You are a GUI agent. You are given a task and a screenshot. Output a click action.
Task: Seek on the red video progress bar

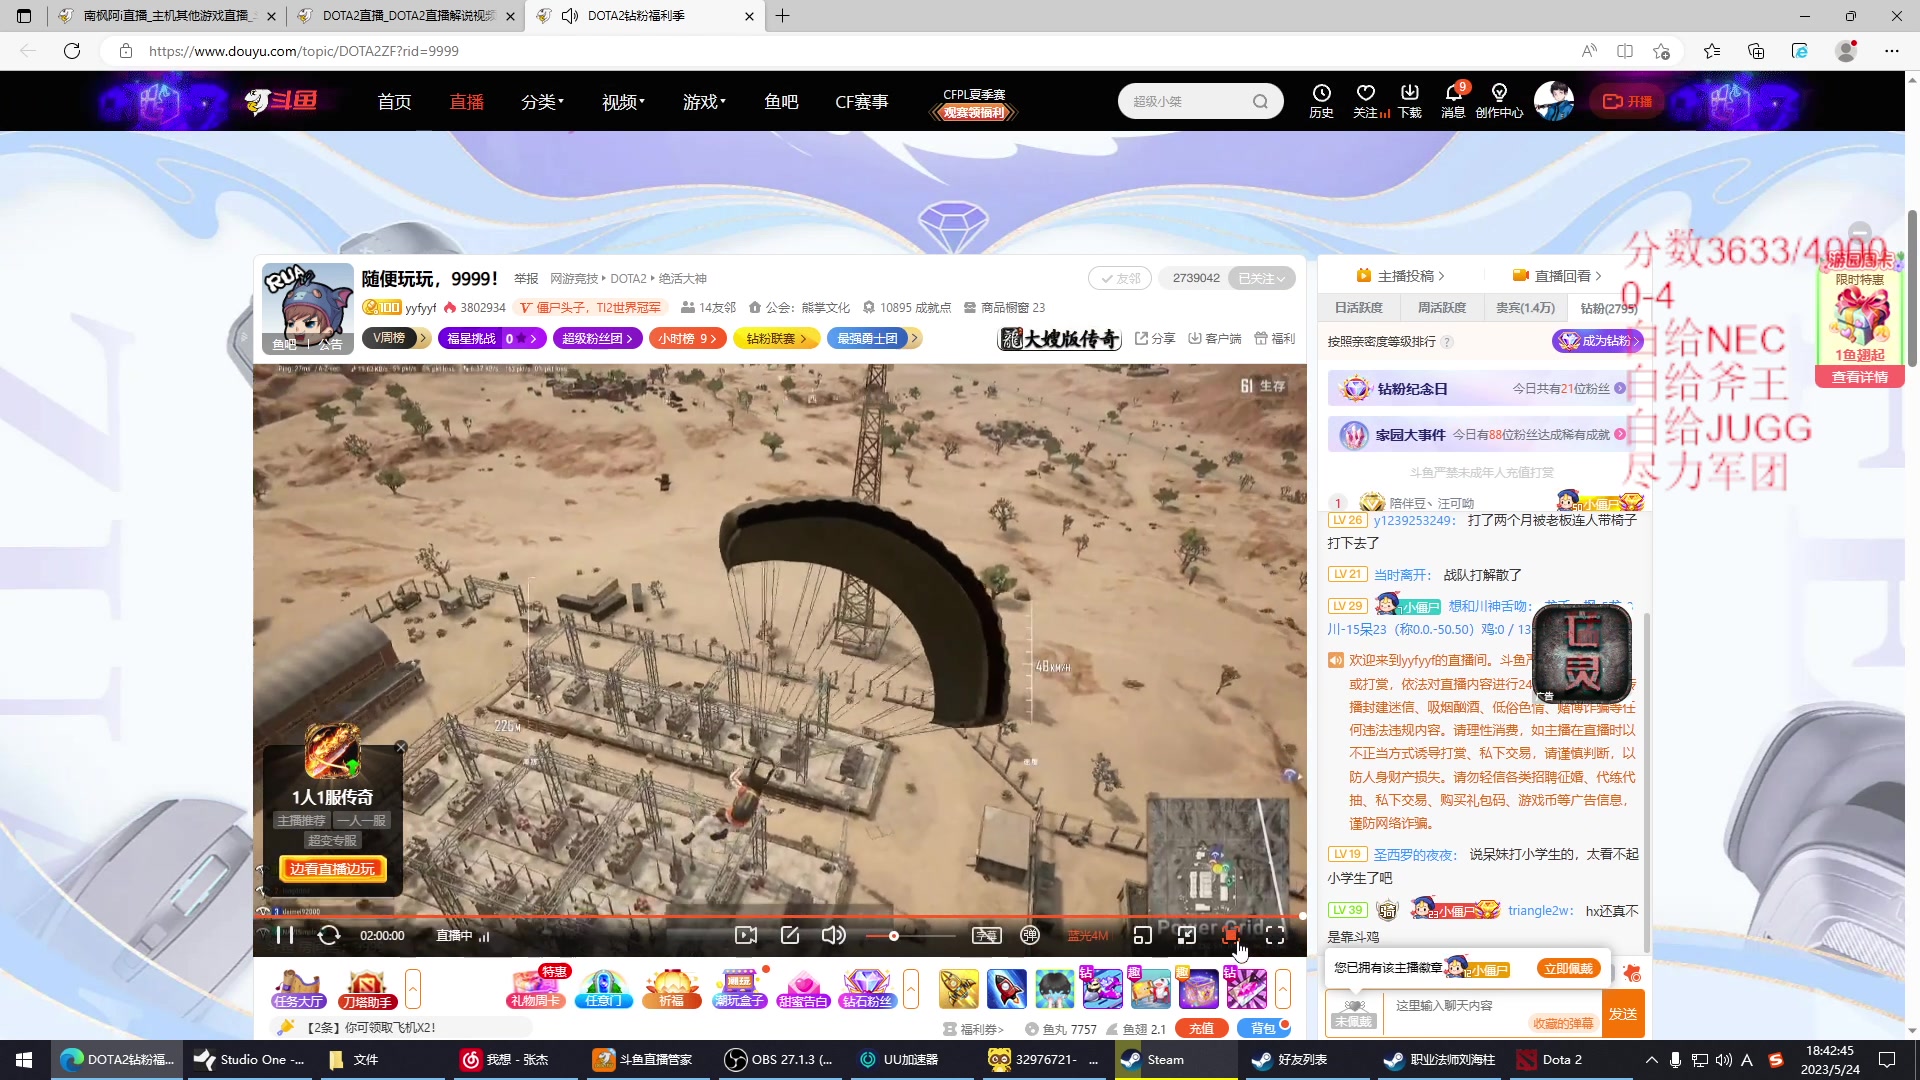[780, 915]
